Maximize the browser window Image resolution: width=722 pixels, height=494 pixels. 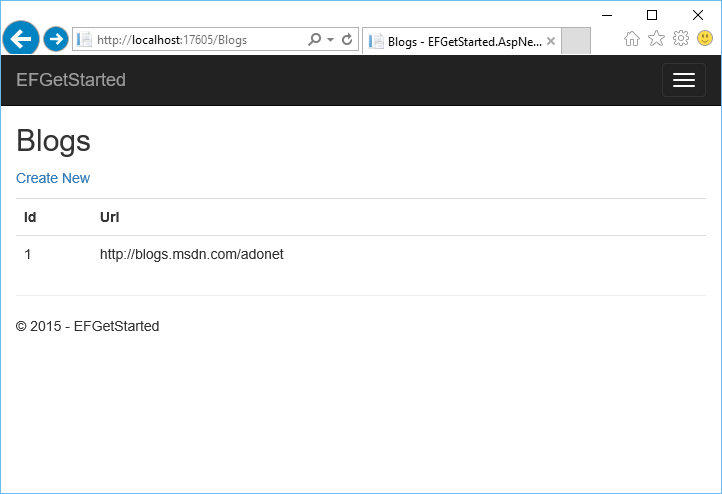(x=652, y=14)
